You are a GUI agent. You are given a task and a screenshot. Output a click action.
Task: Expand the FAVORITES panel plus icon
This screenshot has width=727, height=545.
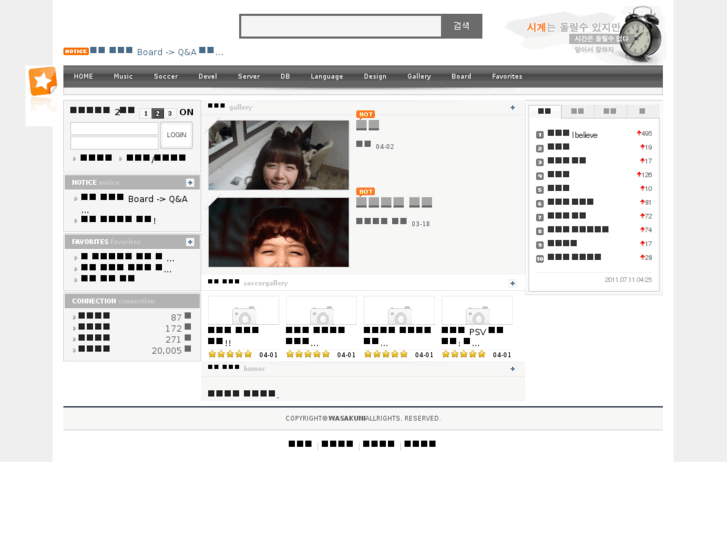(190, 242)
